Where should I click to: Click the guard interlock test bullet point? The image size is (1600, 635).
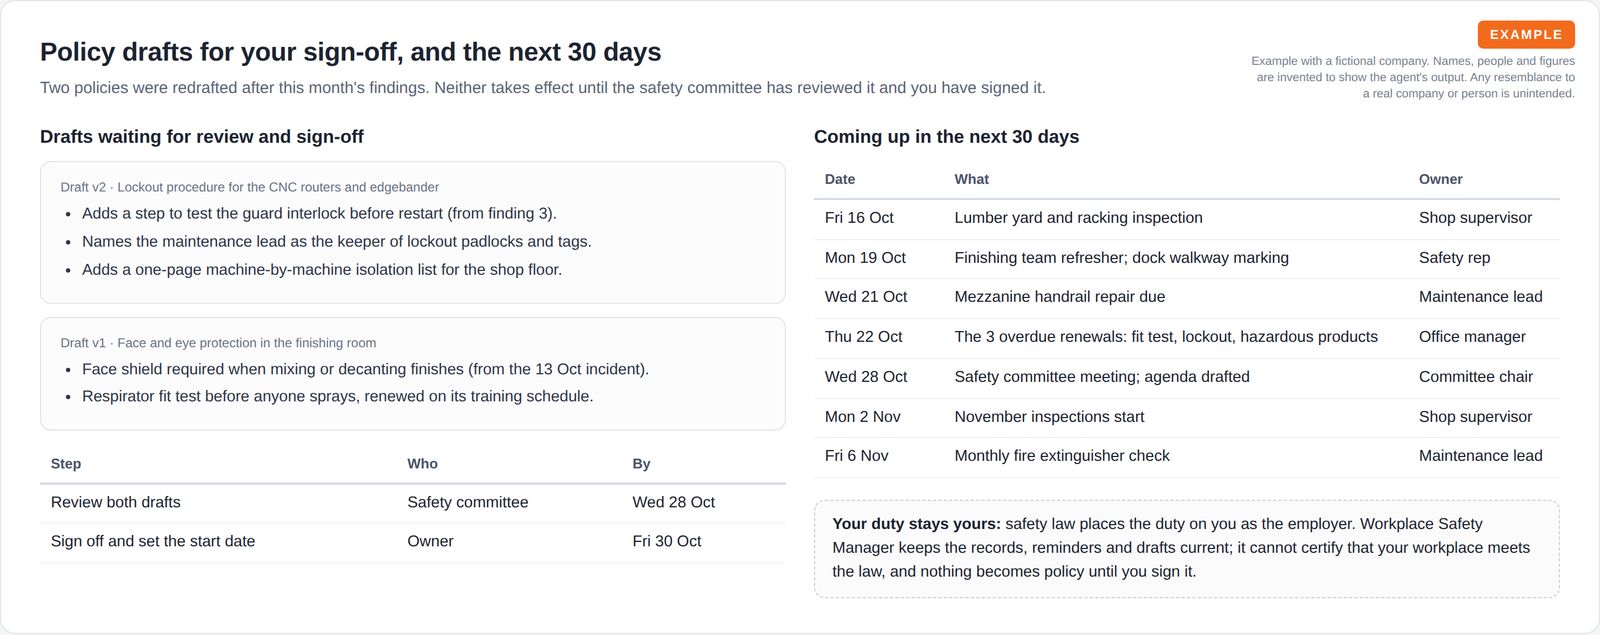pyautogui.click(x=319, y=213)
